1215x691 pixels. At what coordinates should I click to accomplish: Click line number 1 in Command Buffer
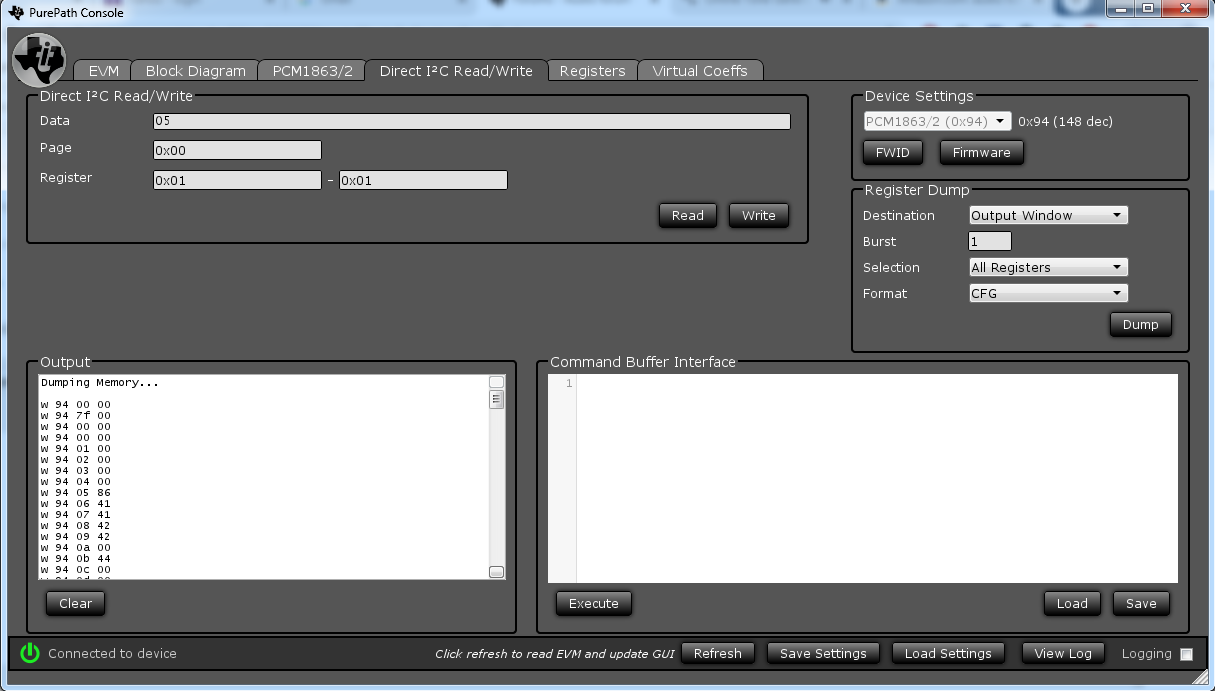[569, 384]
